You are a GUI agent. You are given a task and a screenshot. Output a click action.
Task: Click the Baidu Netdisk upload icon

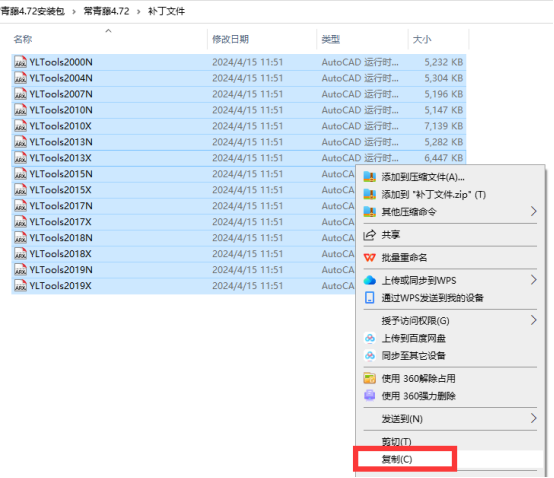[370, 338]
